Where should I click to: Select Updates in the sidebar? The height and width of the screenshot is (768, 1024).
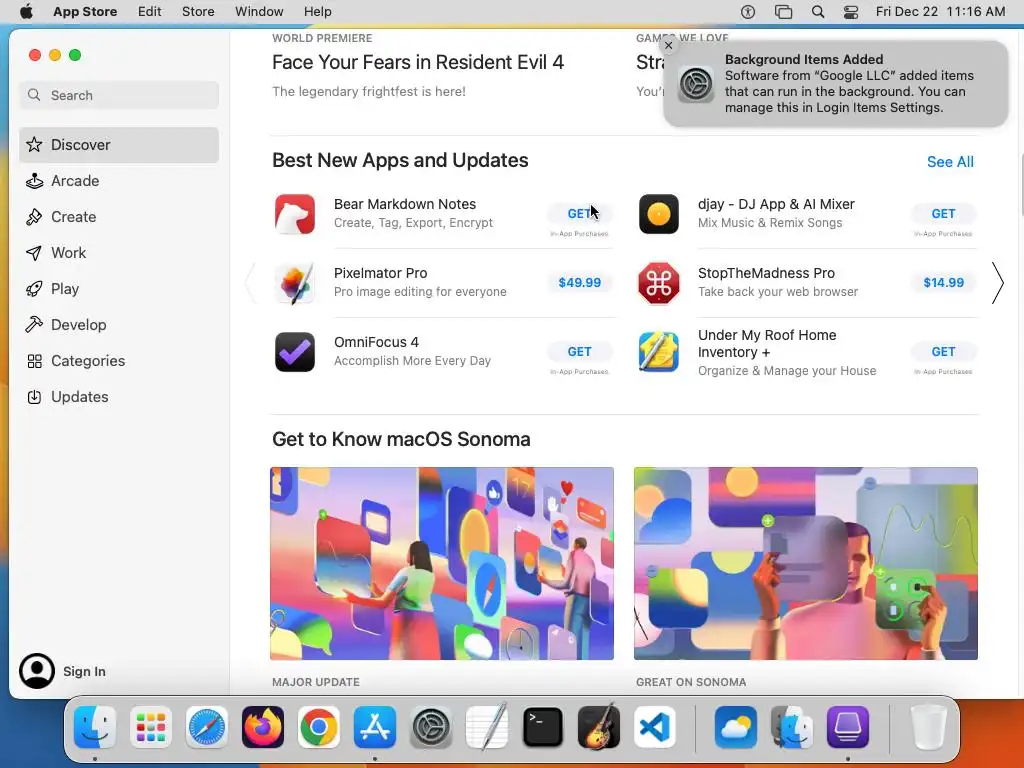point(119,396)
